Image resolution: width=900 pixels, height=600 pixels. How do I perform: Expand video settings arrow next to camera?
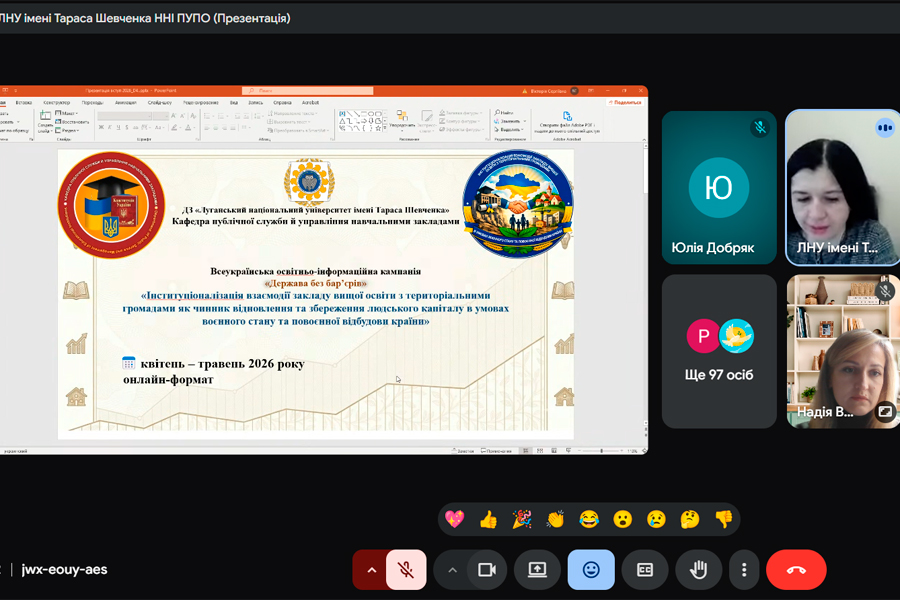point(452,570)
